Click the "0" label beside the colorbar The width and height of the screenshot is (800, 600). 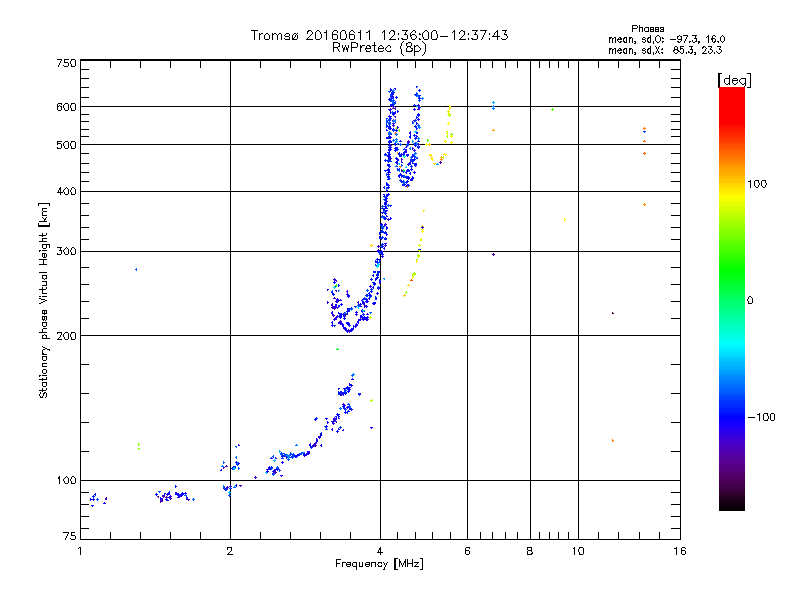750,301
